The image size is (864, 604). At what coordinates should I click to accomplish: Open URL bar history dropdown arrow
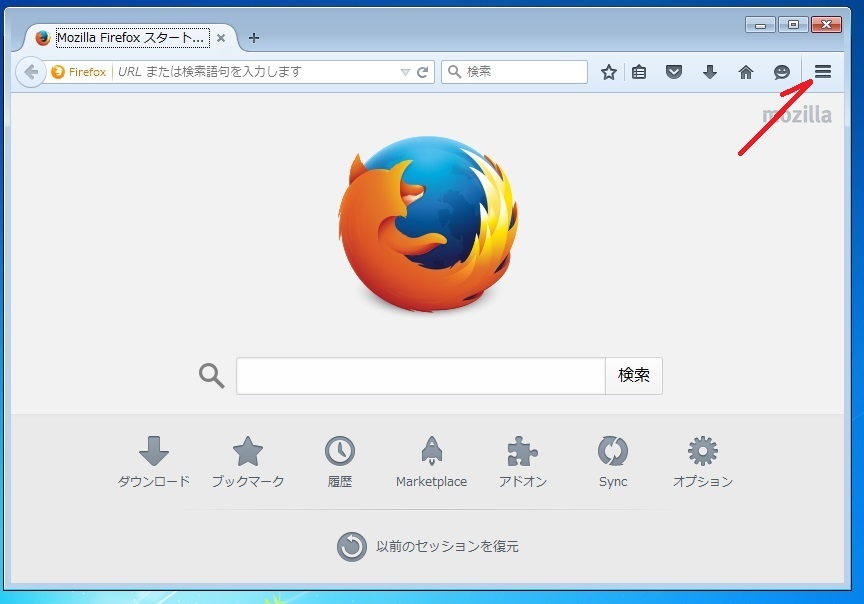coord(405,72)
